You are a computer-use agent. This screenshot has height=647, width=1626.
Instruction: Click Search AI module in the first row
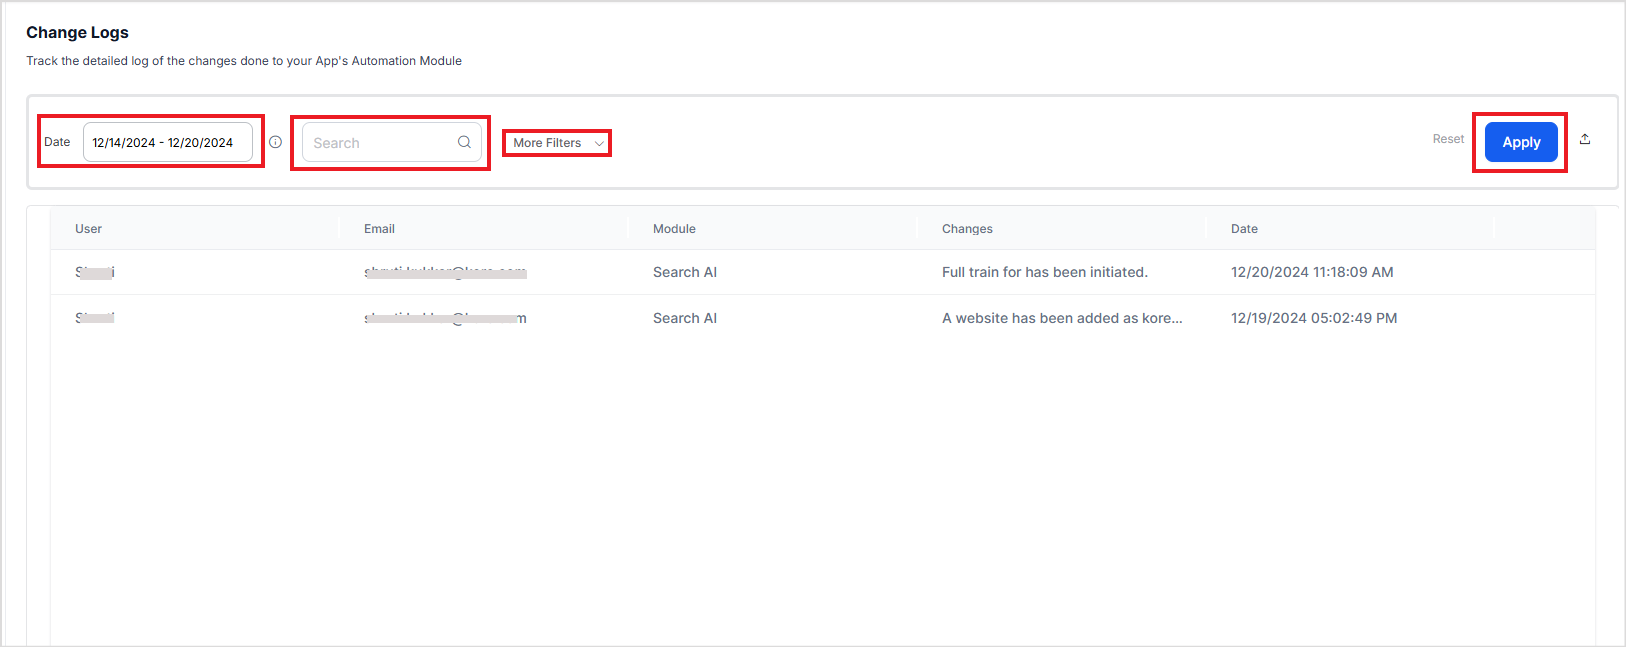point(684,272)
